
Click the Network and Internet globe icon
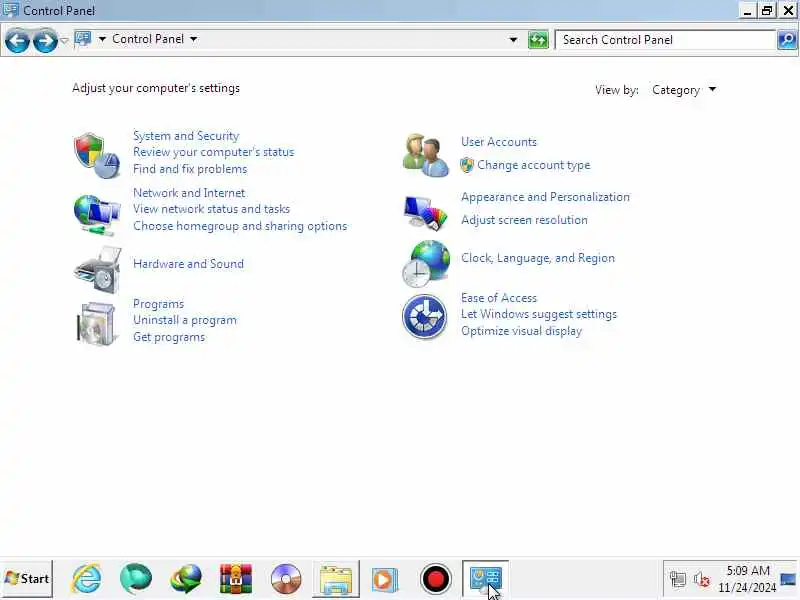pos(96,215)
